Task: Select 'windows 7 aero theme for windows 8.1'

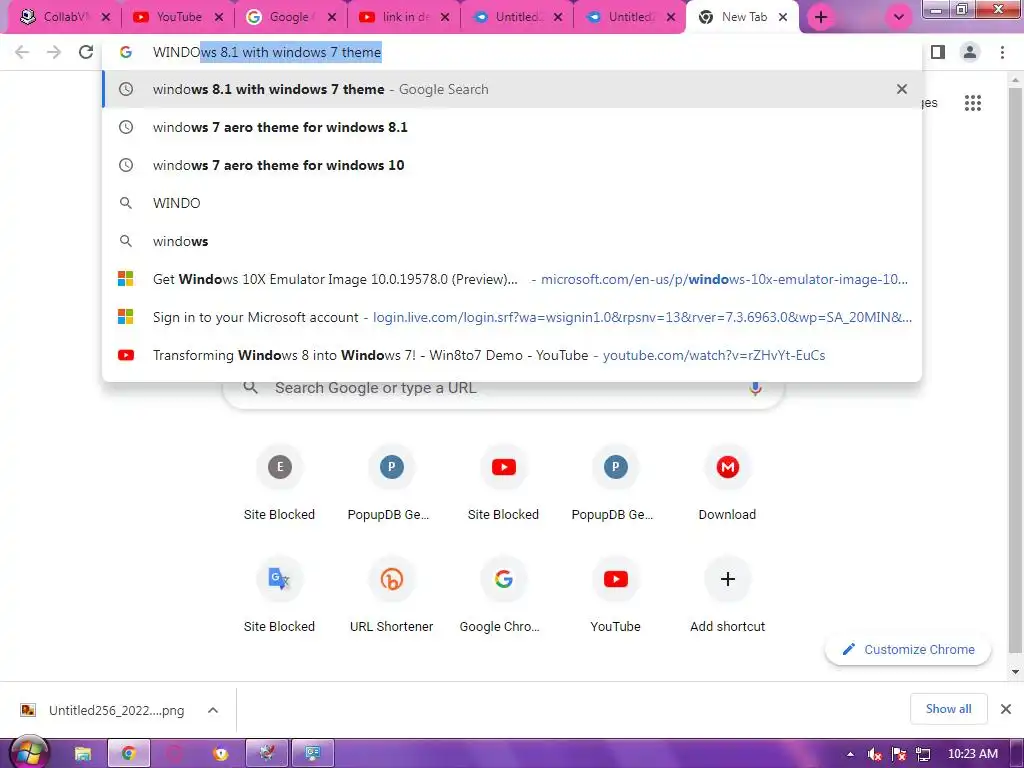Action: click(x=512, y=127)
